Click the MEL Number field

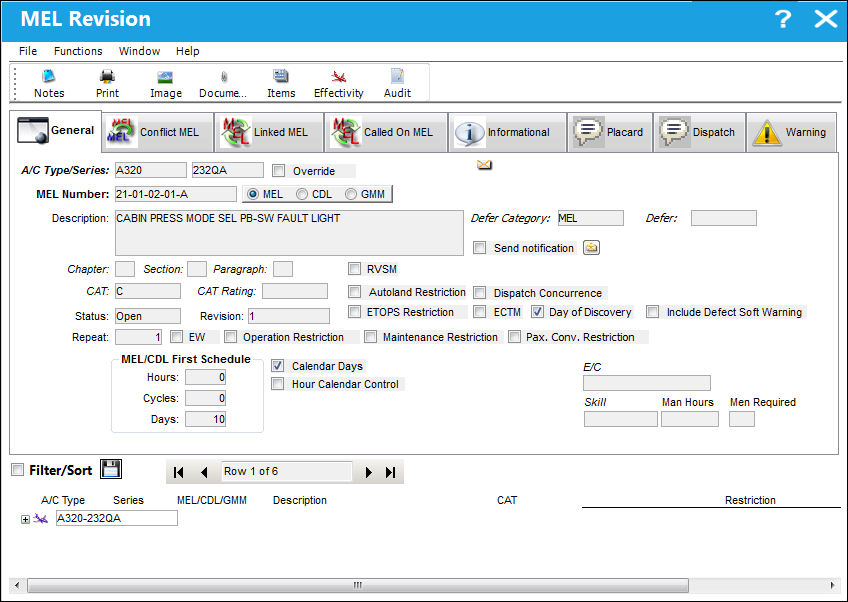tap(176, 194)
